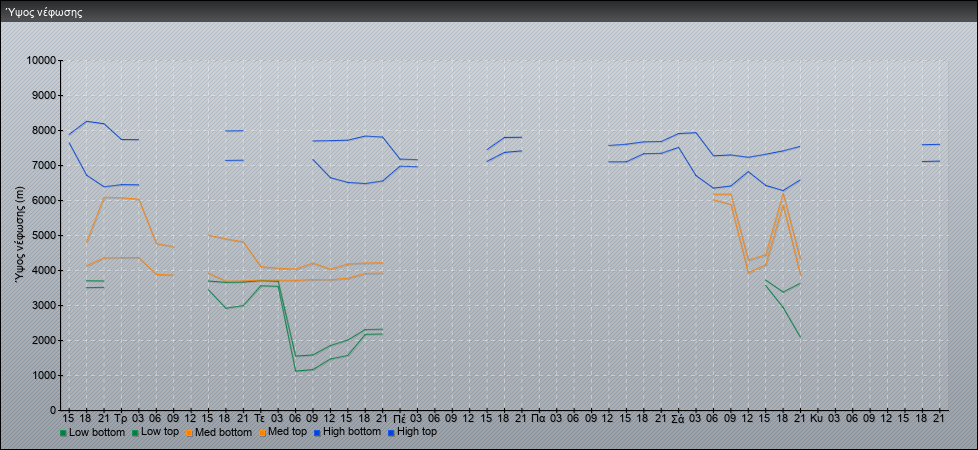Click the orange Med bottom legend swatch
This screenshot has width=978, height=450.
[190, 432]
